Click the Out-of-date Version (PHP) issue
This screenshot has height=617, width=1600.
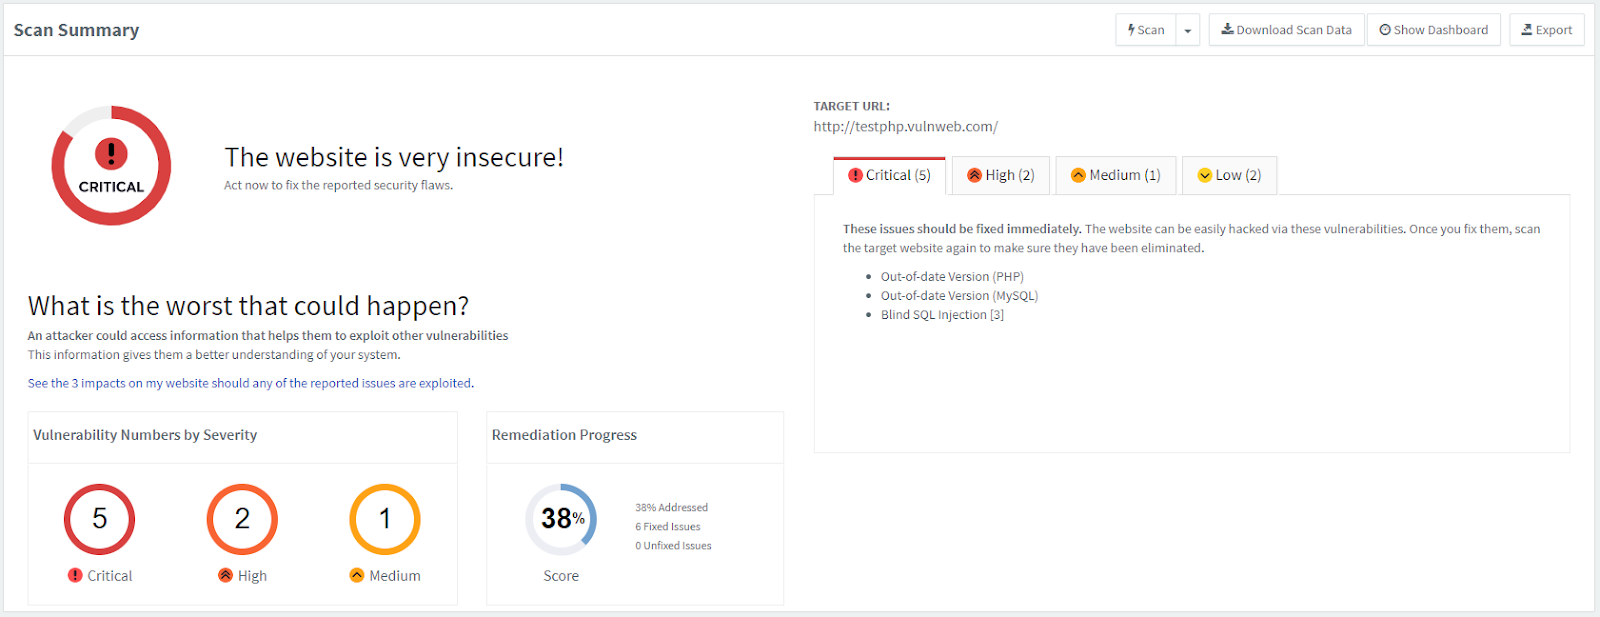pyautogui.click(x=952, y=277)
